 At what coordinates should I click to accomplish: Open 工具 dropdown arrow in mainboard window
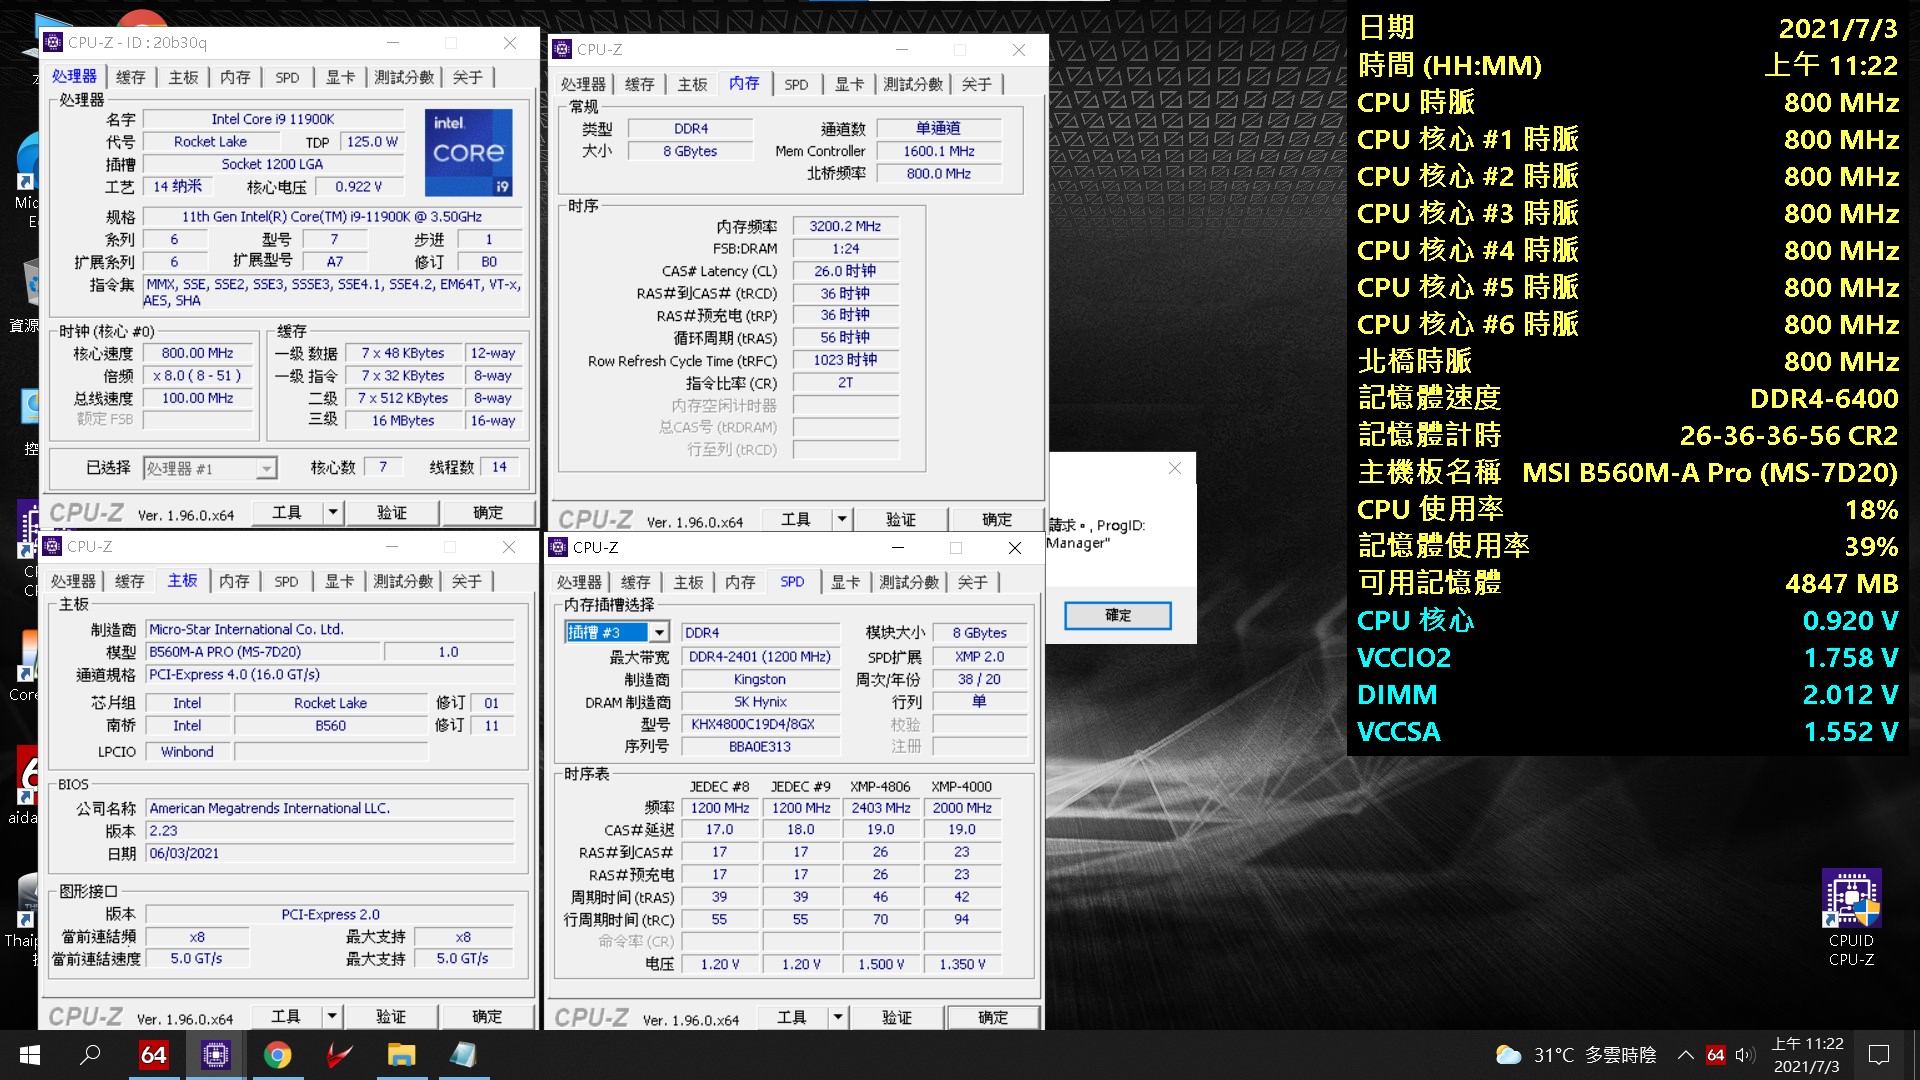(x=331, y=1017)
